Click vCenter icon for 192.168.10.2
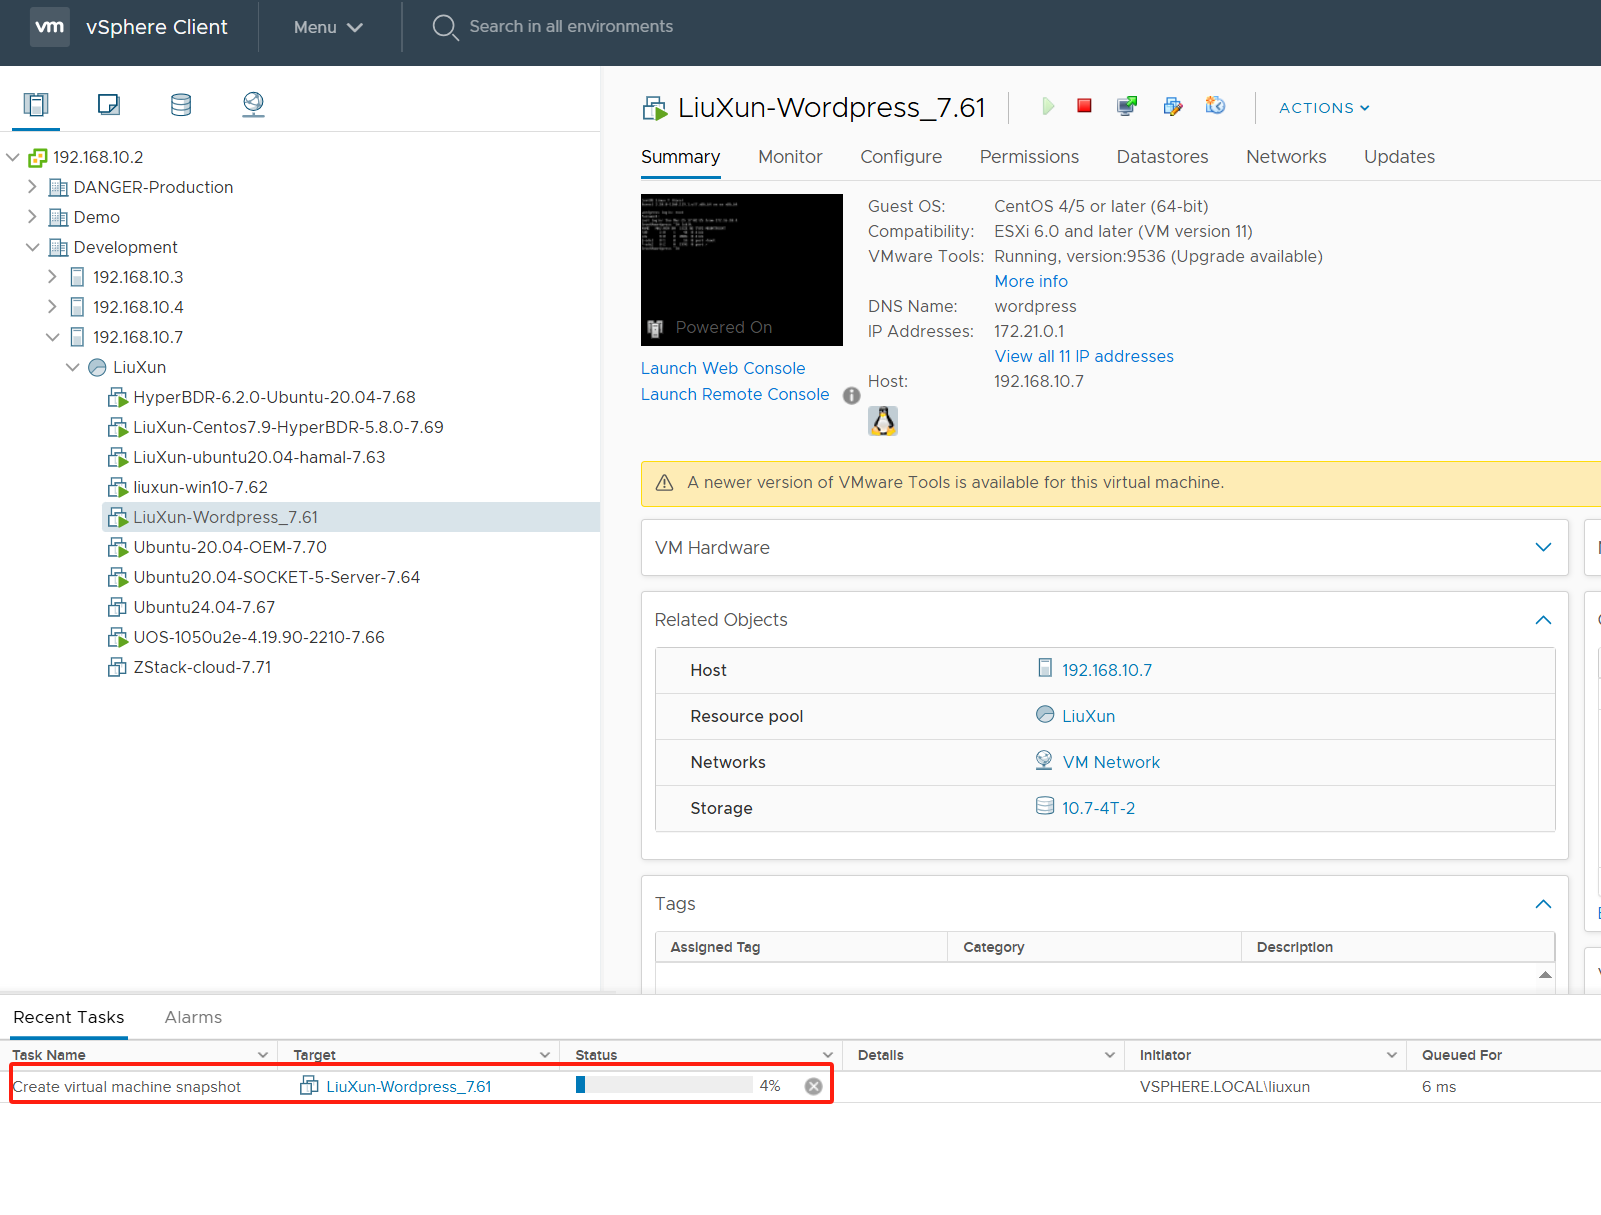 tap(38, 157)
